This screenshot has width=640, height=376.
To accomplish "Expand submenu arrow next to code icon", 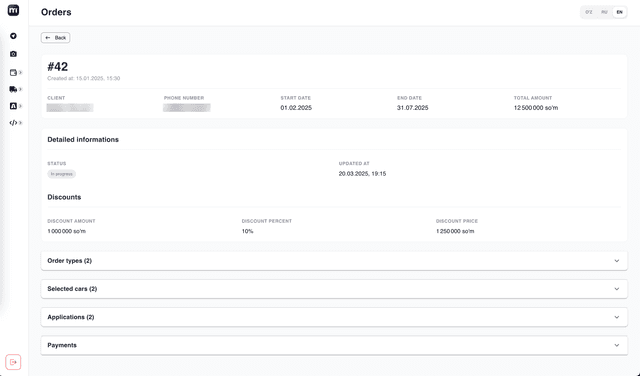I will (x=20, y=122).
